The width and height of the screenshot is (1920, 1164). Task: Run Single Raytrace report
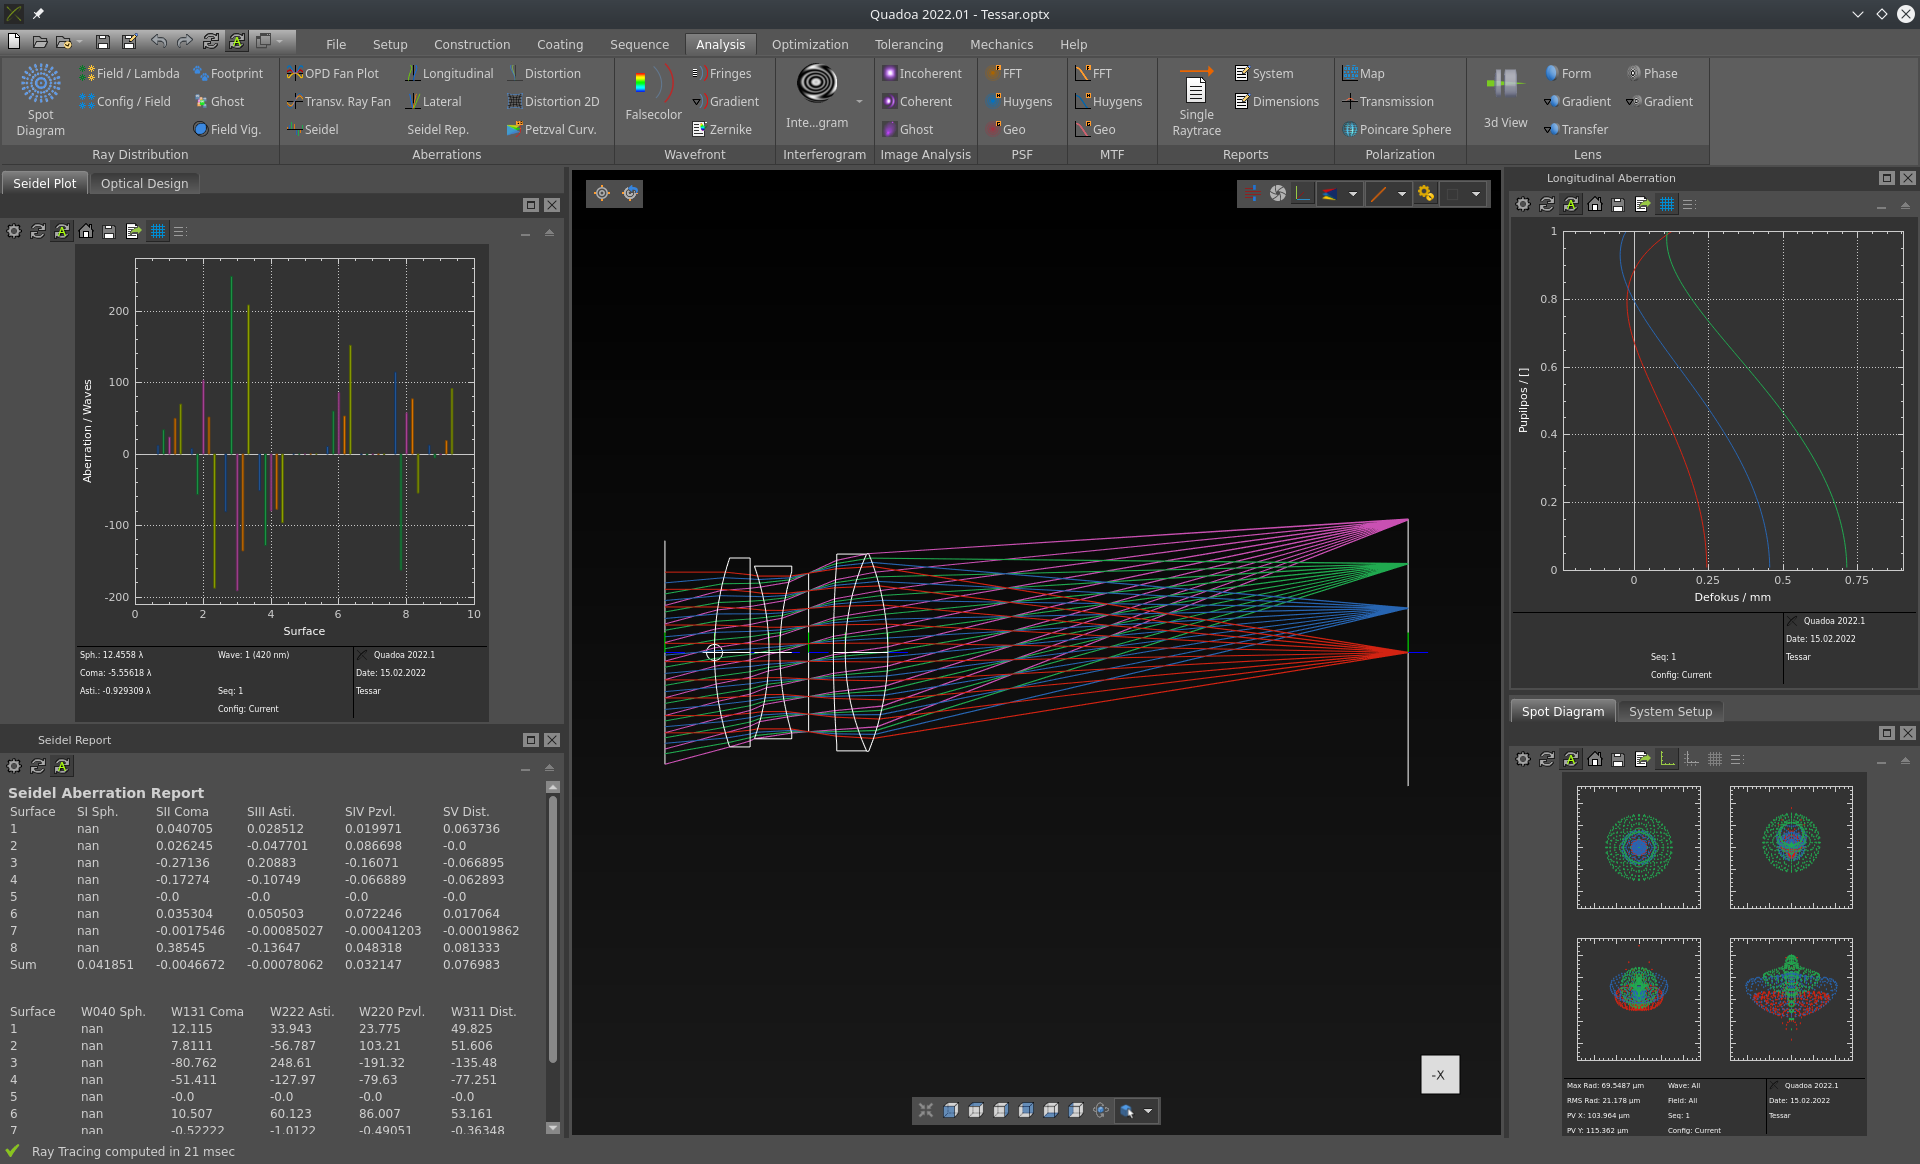point(1196,100)
